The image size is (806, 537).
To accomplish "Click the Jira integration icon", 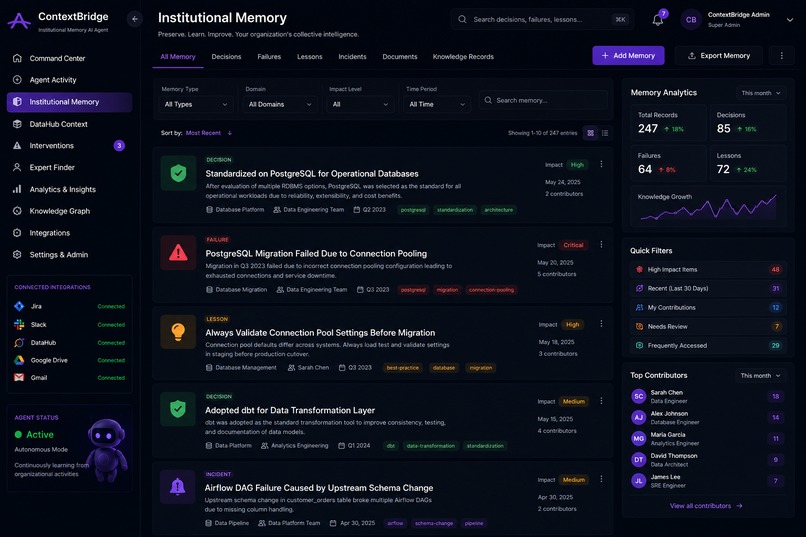I will coord(19,306).
